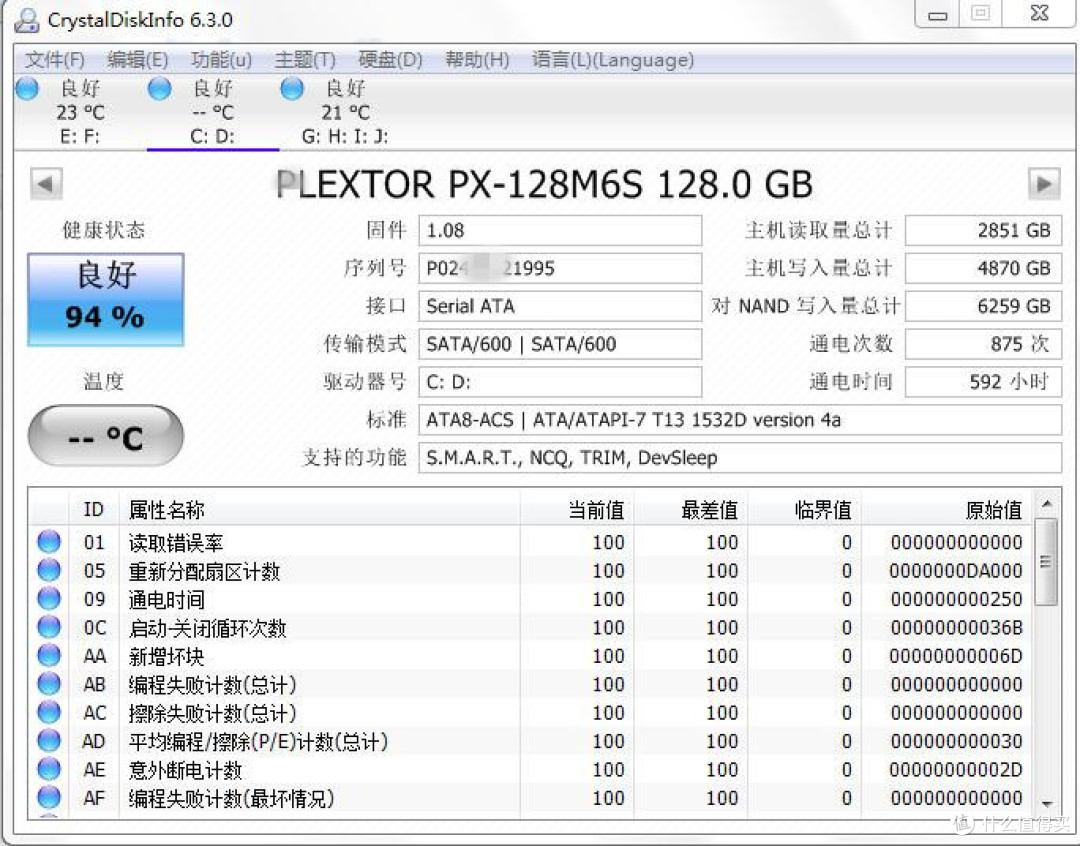
Task: Go to previous disk with left arrow
Action: coord(46,184)
